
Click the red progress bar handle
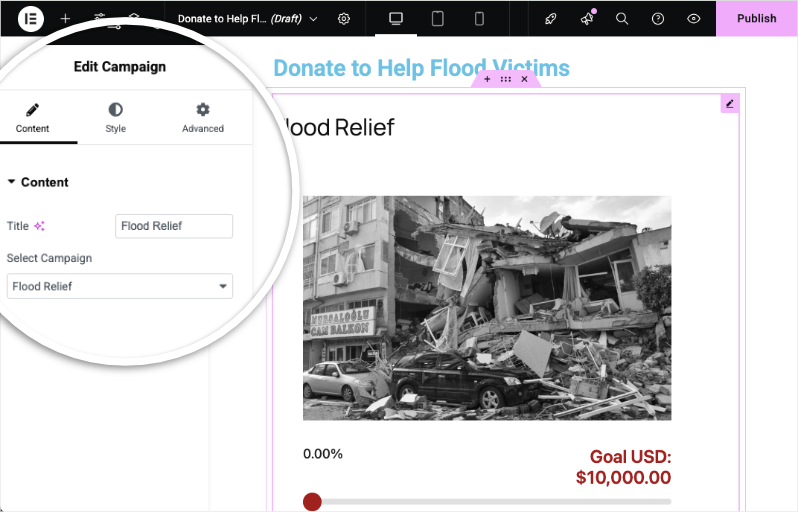[312, 502]
